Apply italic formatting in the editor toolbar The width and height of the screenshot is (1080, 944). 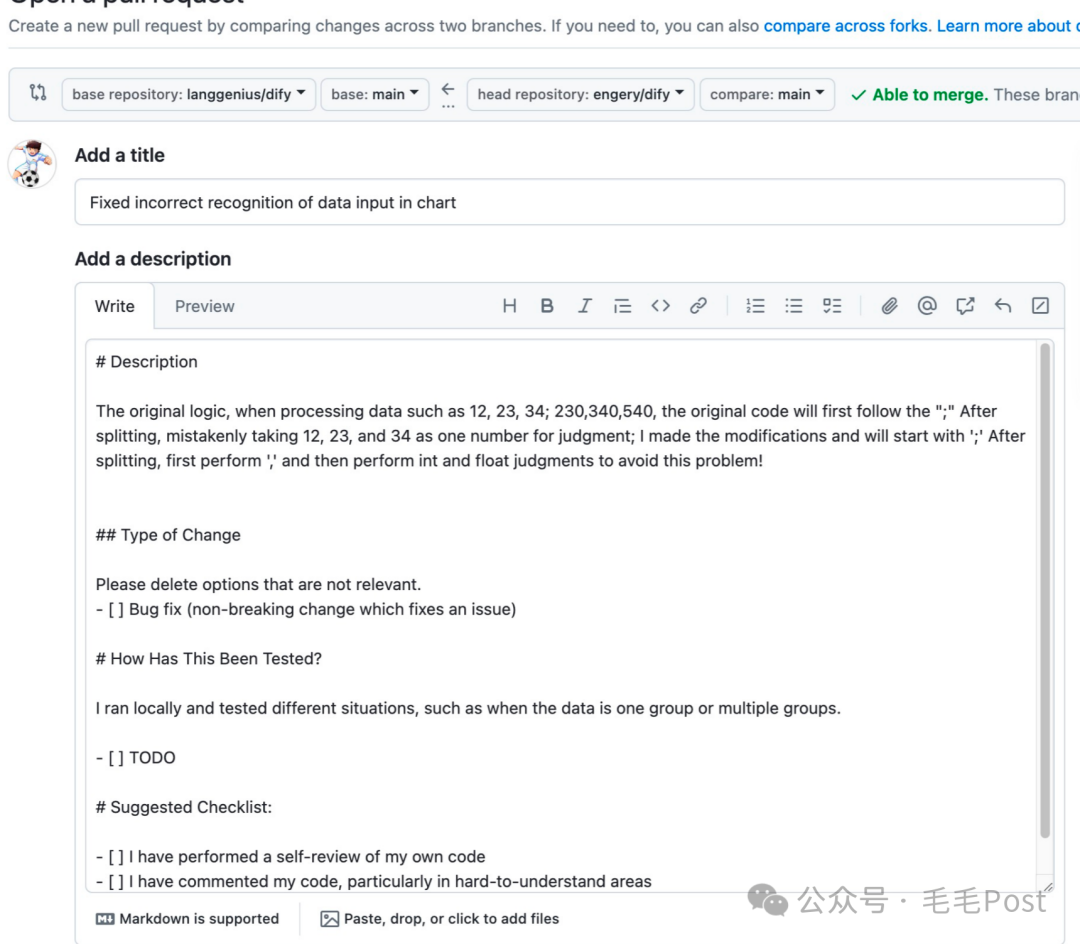click(x=585, y=306)
